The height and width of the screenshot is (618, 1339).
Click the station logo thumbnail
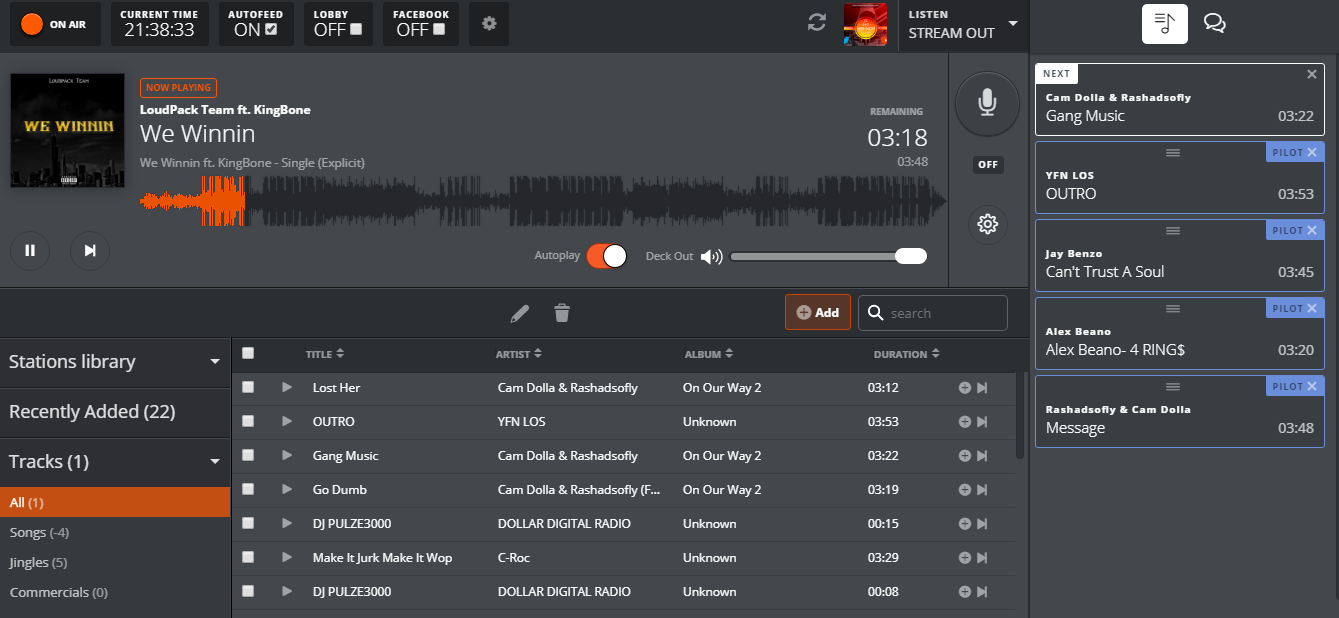[866, 24]
